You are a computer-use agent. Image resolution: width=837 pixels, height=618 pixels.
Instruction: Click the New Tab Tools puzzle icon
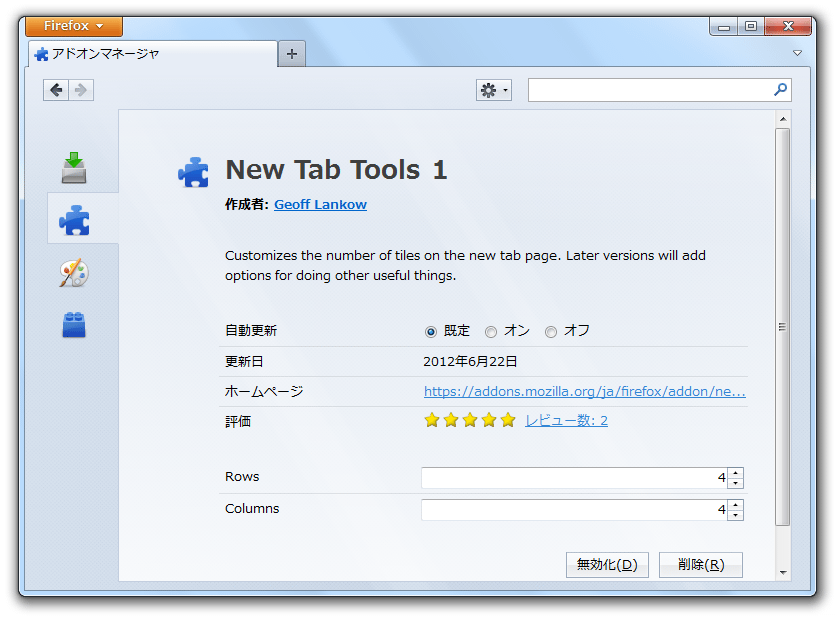click(193, 172)
